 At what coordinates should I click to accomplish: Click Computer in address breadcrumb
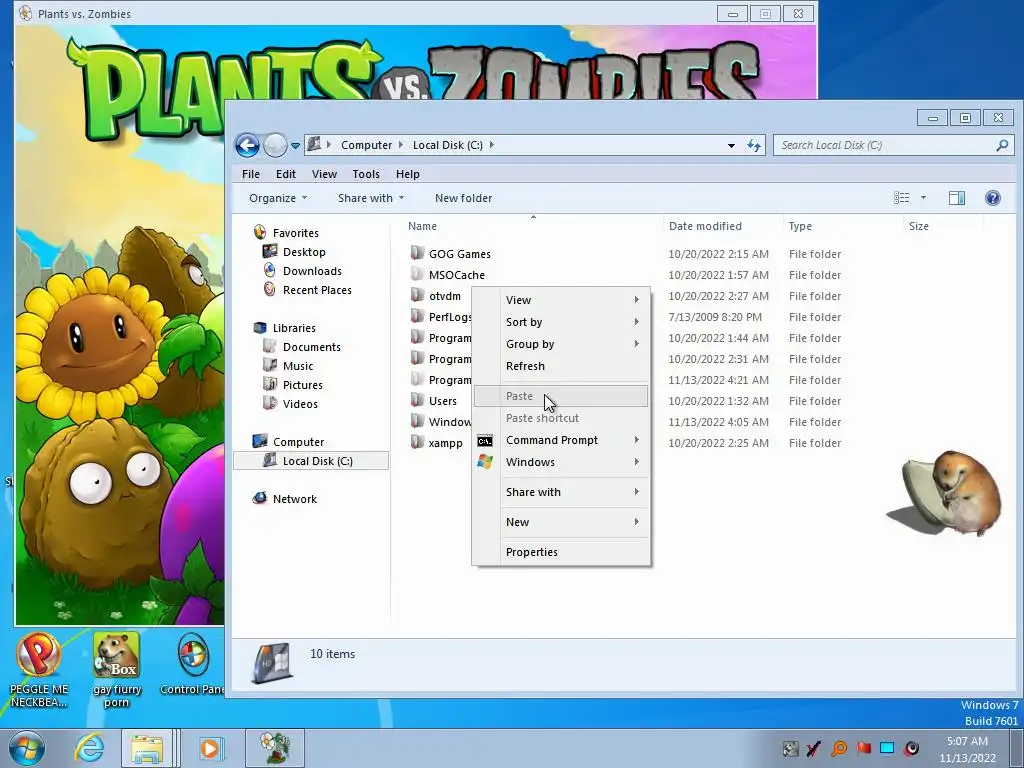(366, 145)
